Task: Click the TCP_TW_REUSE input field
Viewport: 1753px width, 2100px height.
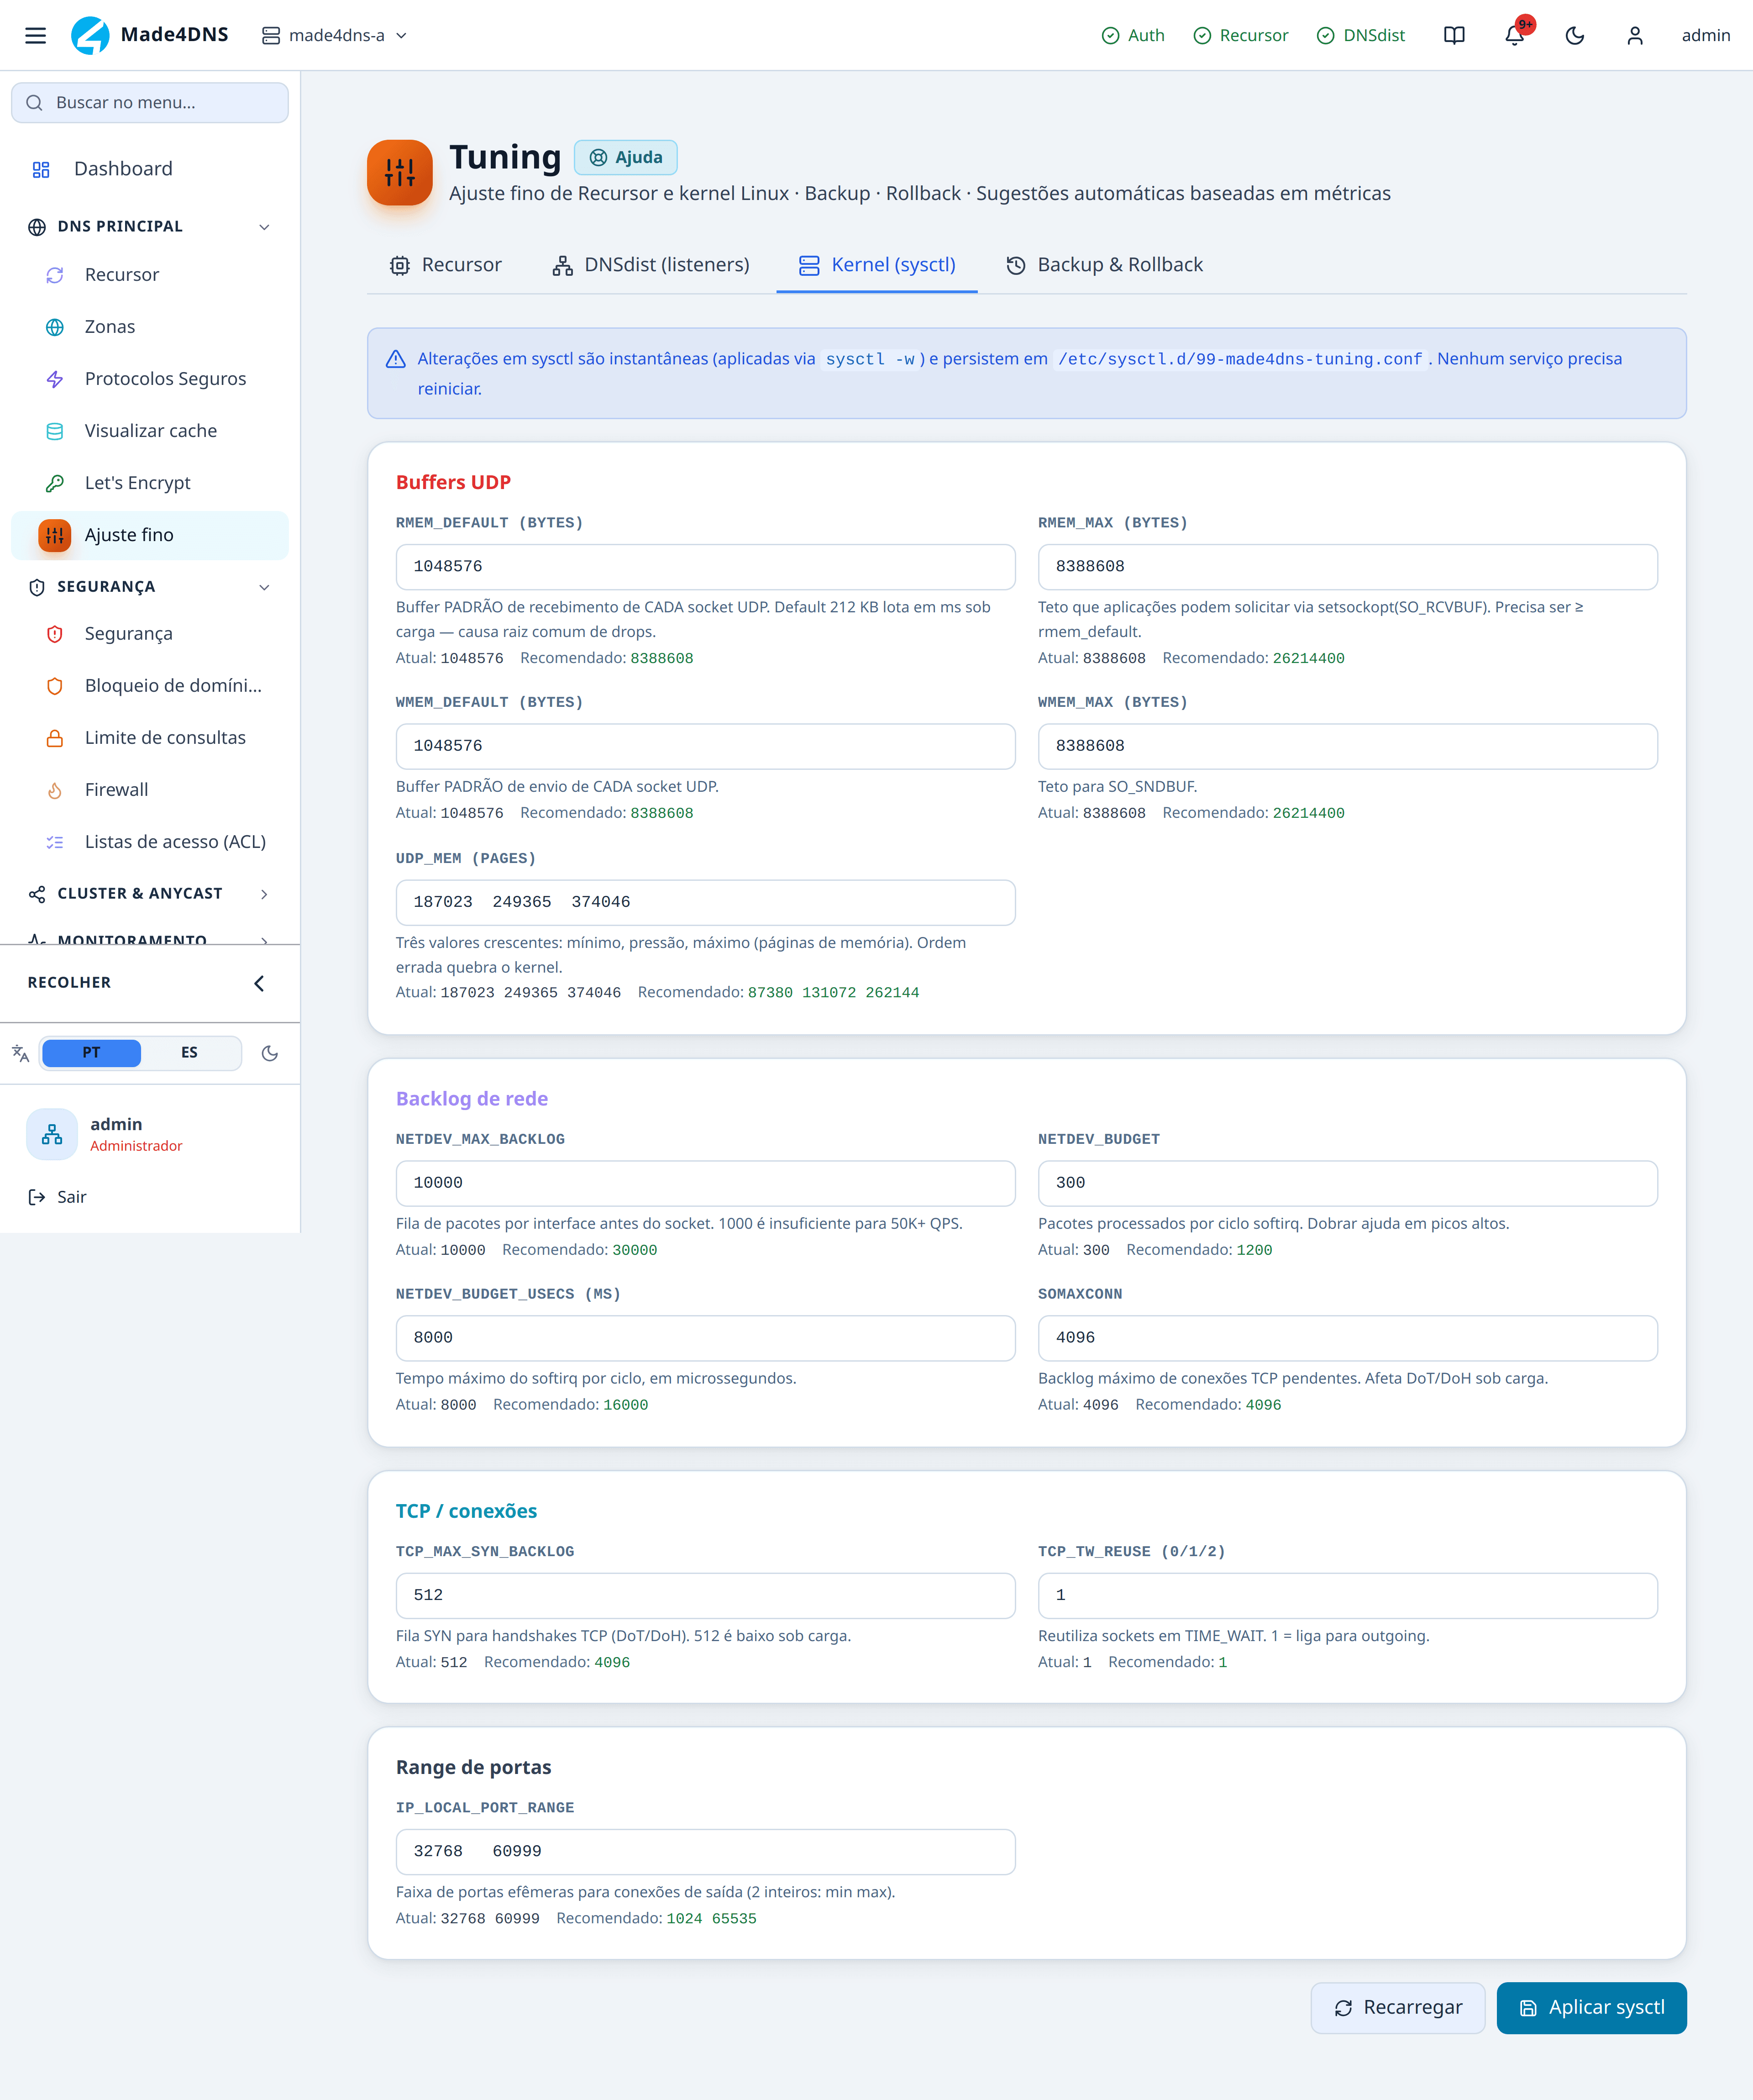Action: click(x=1347, y=1596)
